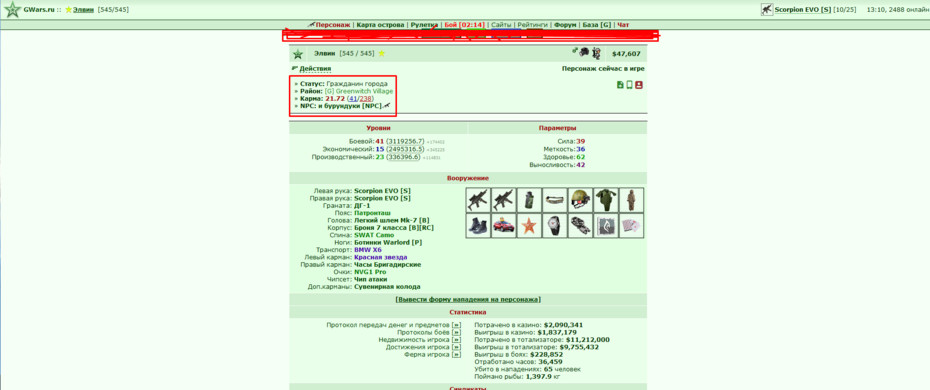
Task: Click the $47,607 money amount
Action: [x=626, y=54]
